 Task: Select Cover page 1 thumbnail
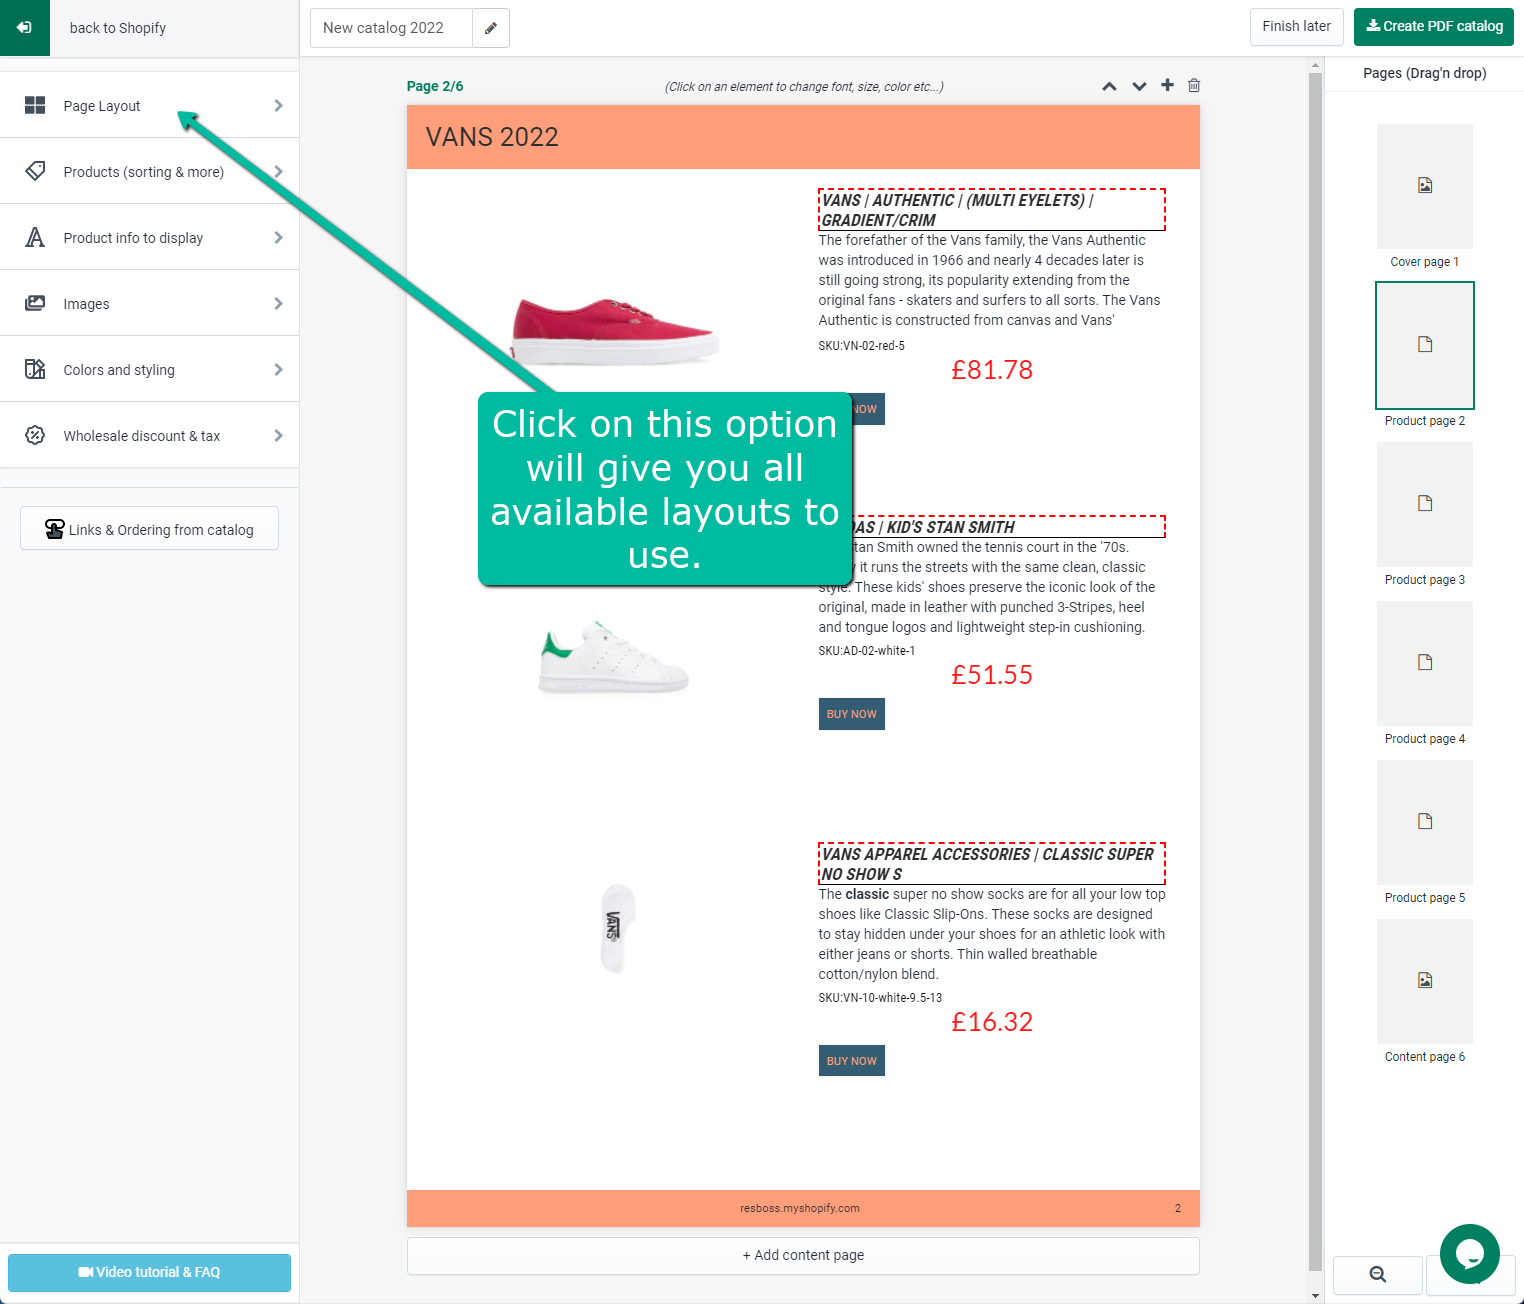pos(1425,186)
